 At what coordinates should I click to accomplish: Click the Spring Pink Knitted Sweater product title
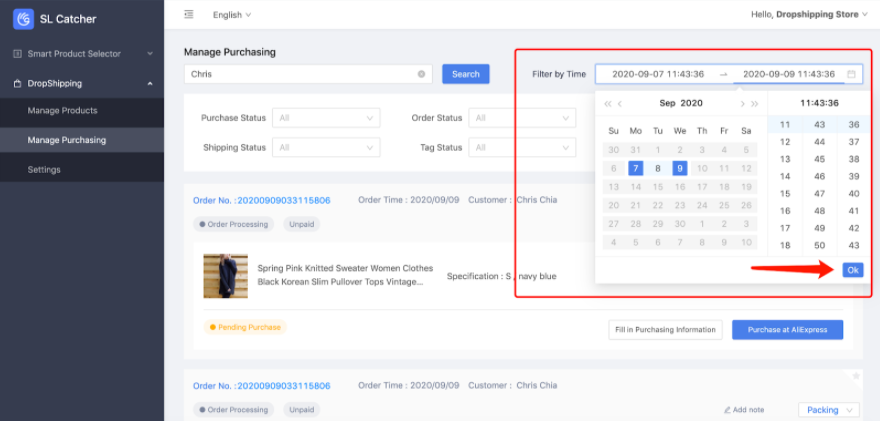tap(345, 275)
